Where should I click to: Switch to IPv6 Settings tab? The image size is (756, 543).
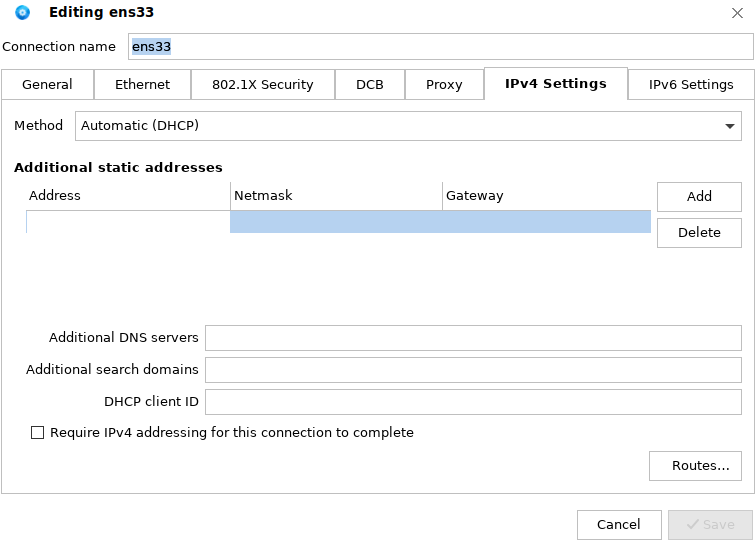click(691, 85)
